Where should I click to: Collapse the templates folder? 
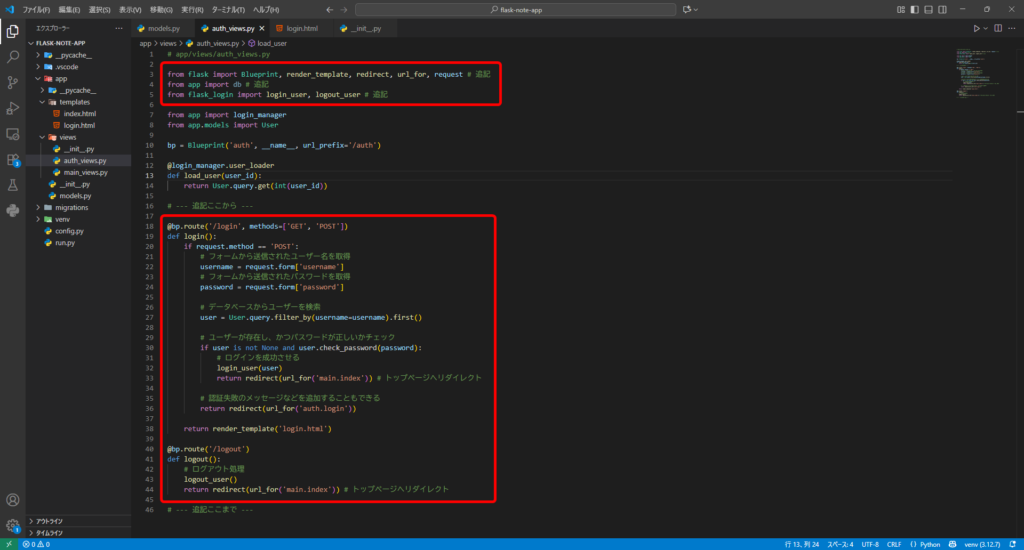pyautogui.click(x=74, y=102)
